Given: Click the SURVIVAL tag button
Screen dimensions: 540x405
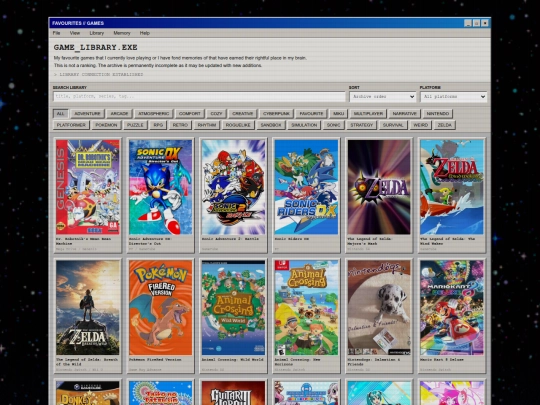Looking at the screenshot, I should coord(393,125).
